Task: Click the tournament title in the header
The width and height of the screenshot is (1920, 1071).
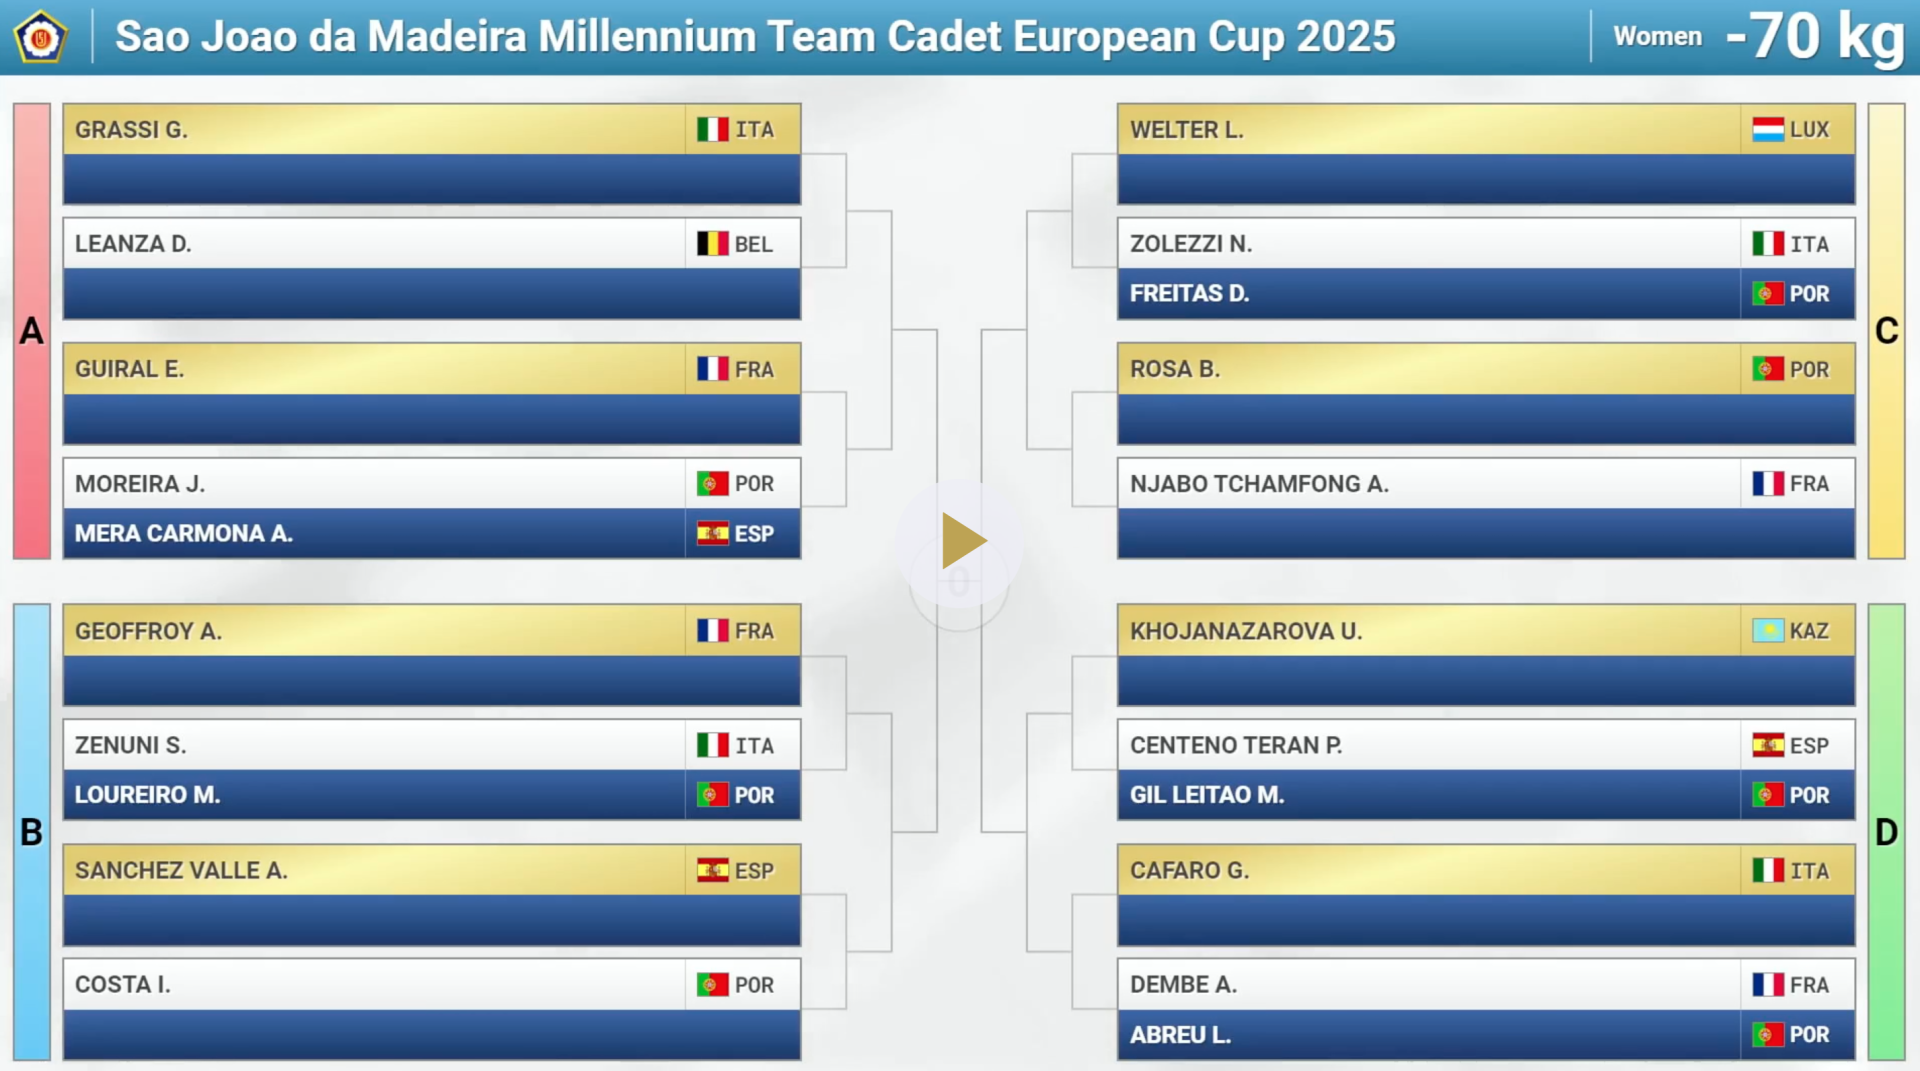Action: click(755, 37)
